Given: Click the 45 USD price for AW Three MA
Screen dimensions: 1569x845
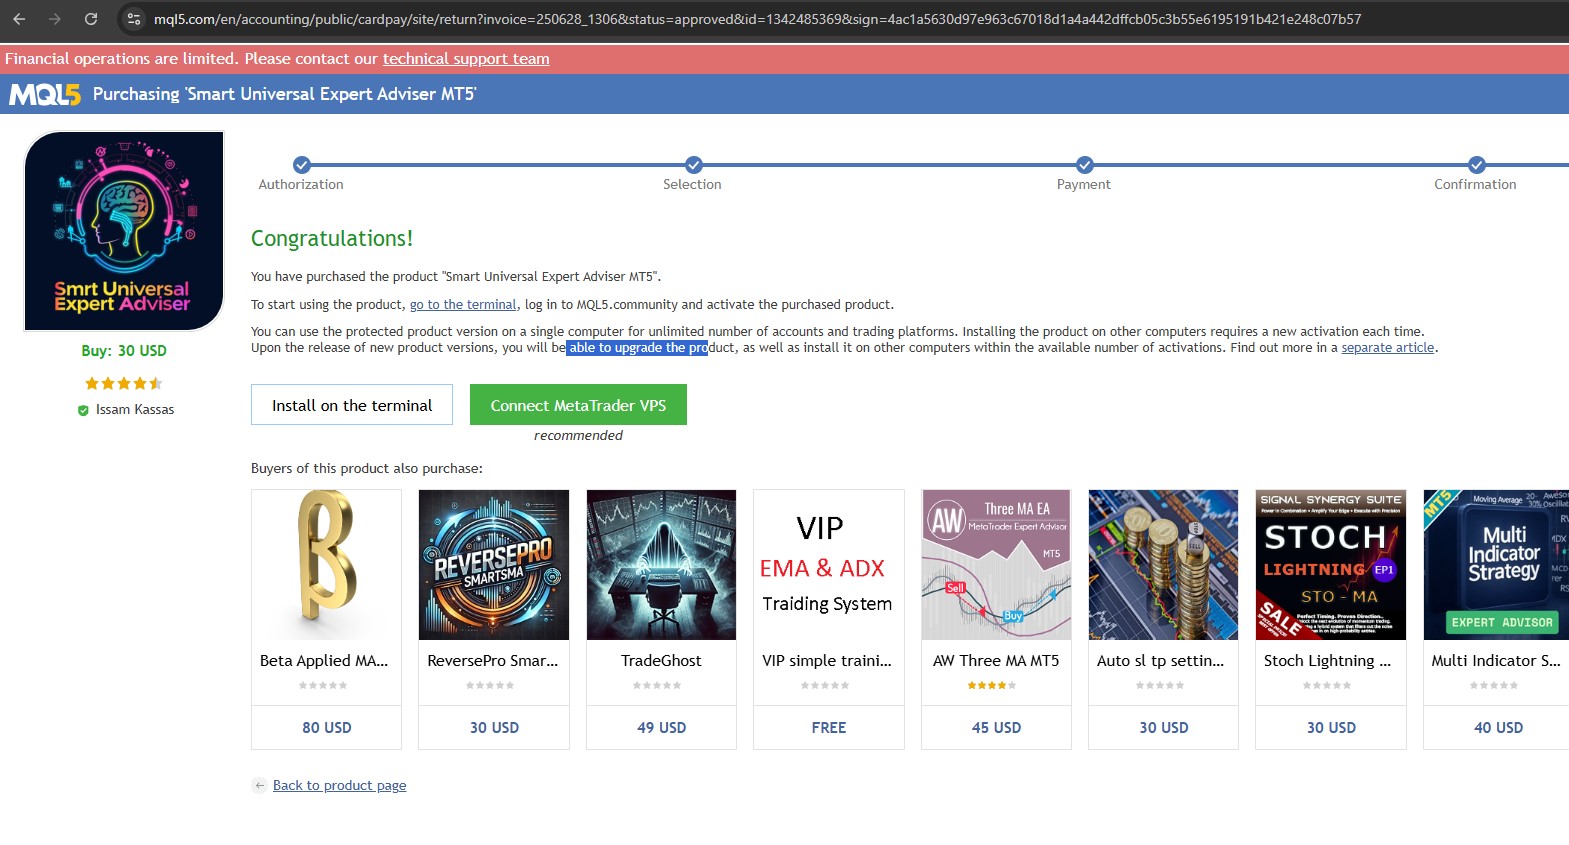Looking at the screenshot, I should point(997,728).
